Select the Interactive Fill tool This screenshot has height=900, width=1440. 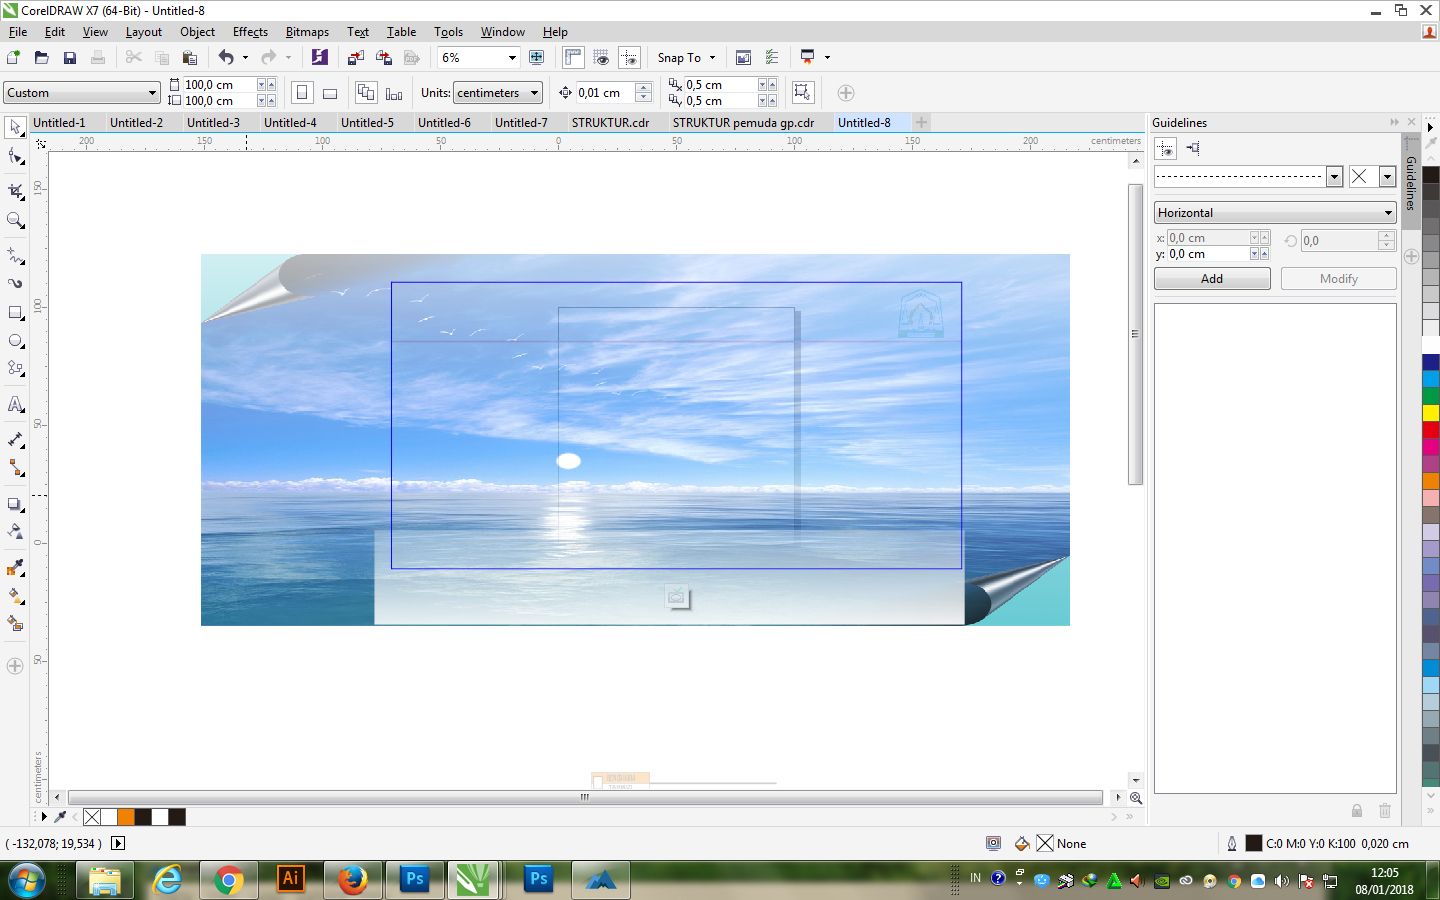pyautogui.click(x=15, y=595)
